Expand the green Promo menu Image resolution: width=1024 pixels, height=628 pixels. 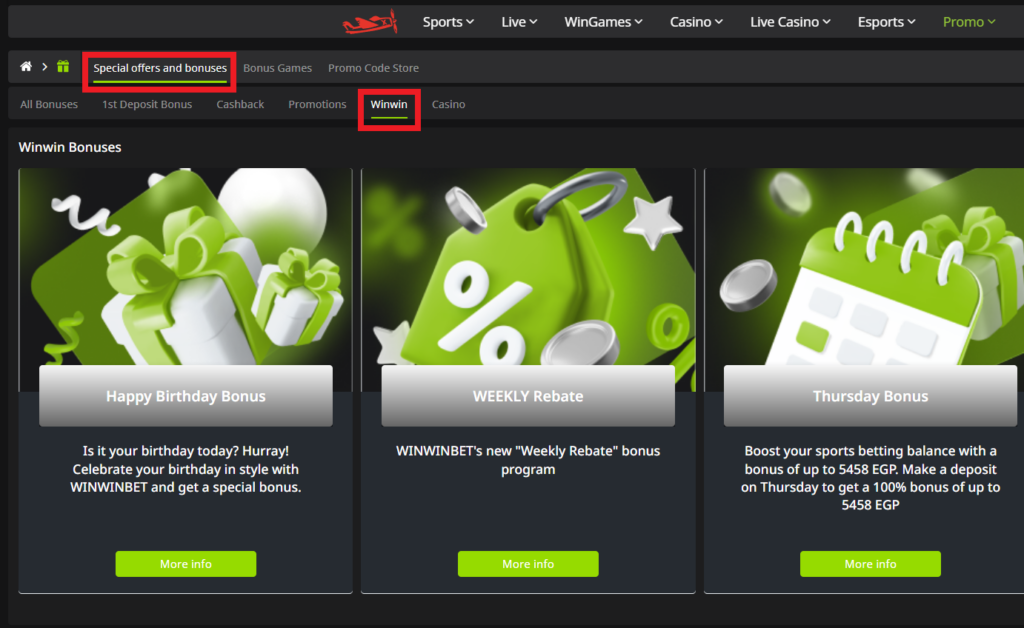click(969, 22)
